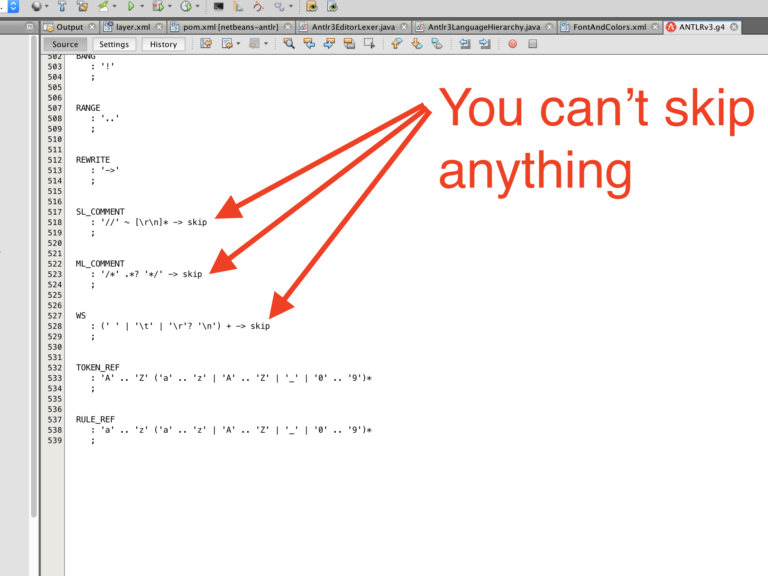
Task: Close the FontAndColors.xml tab
Action: point(655,27)
